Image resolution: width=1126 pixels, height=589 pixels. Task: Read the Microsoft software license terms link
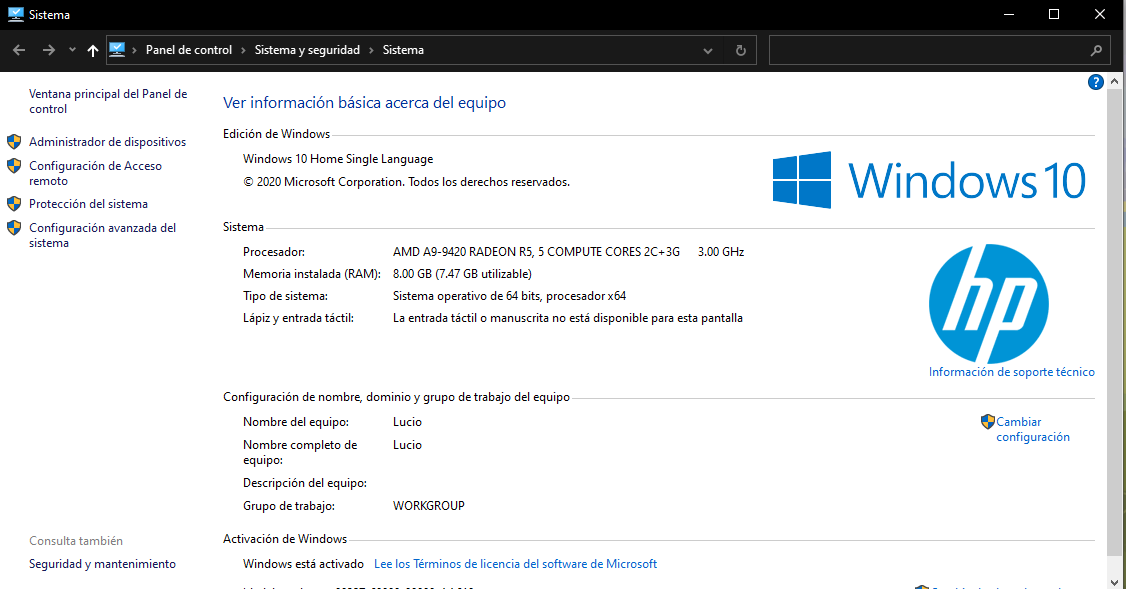tap(515, 563)
